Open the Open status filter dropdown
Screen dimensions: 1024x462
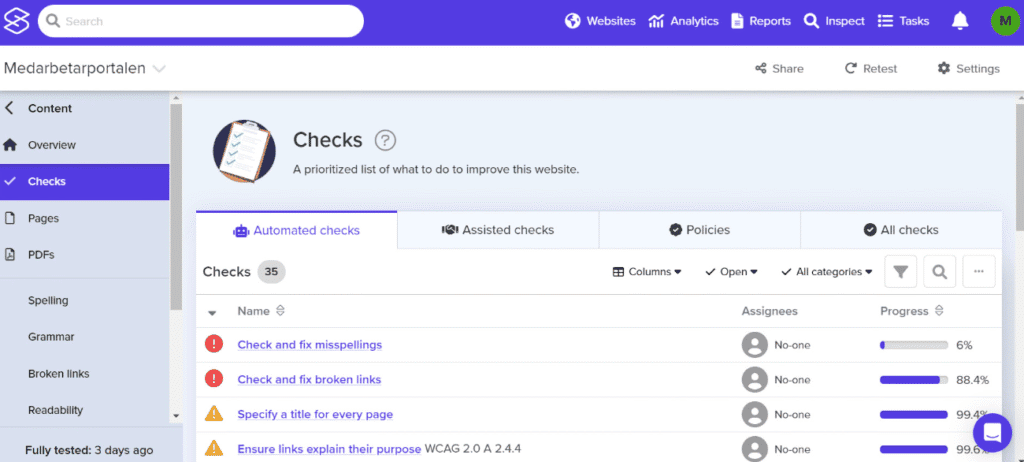(x=731, y=271)
